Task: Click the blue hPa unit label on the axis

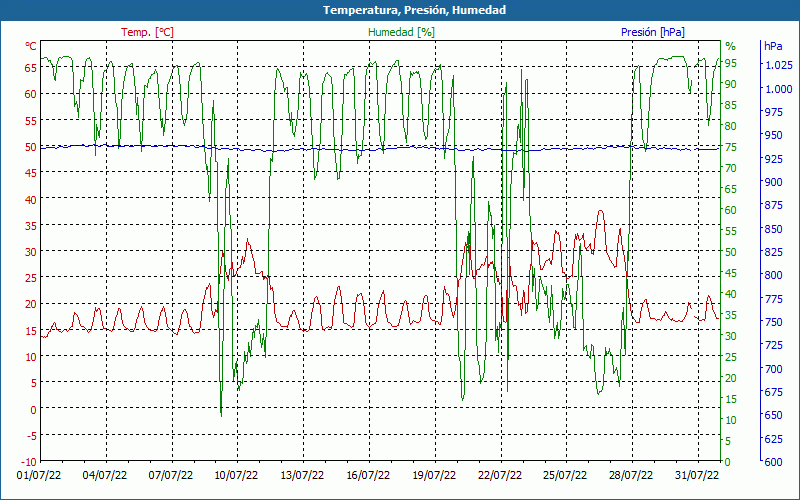Action: (773, 46)
